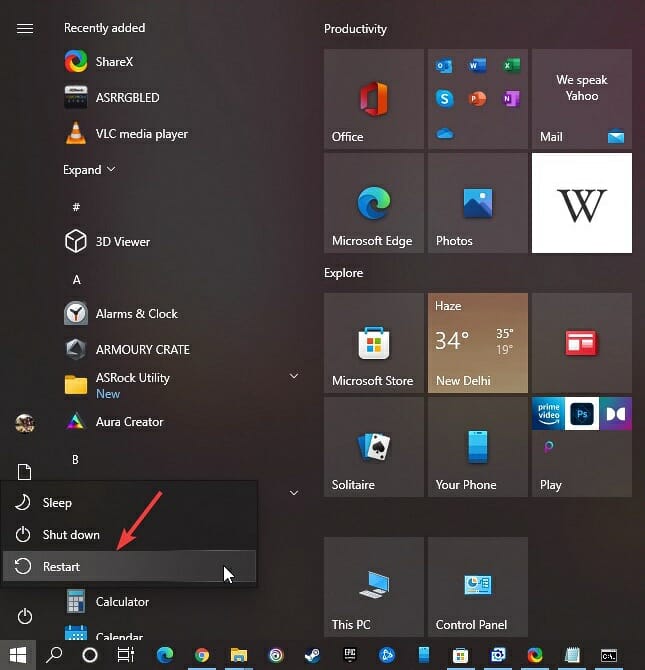645x670 pixels.
Task: Click the Power button in the left rail
Action: pos(25,616)
